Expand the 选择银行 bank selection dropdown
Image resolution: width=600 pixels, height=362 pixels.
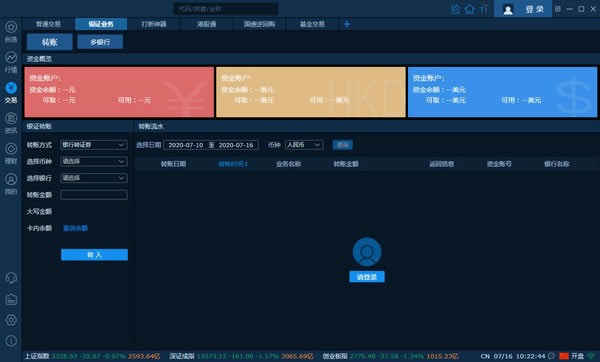[94, 178]
